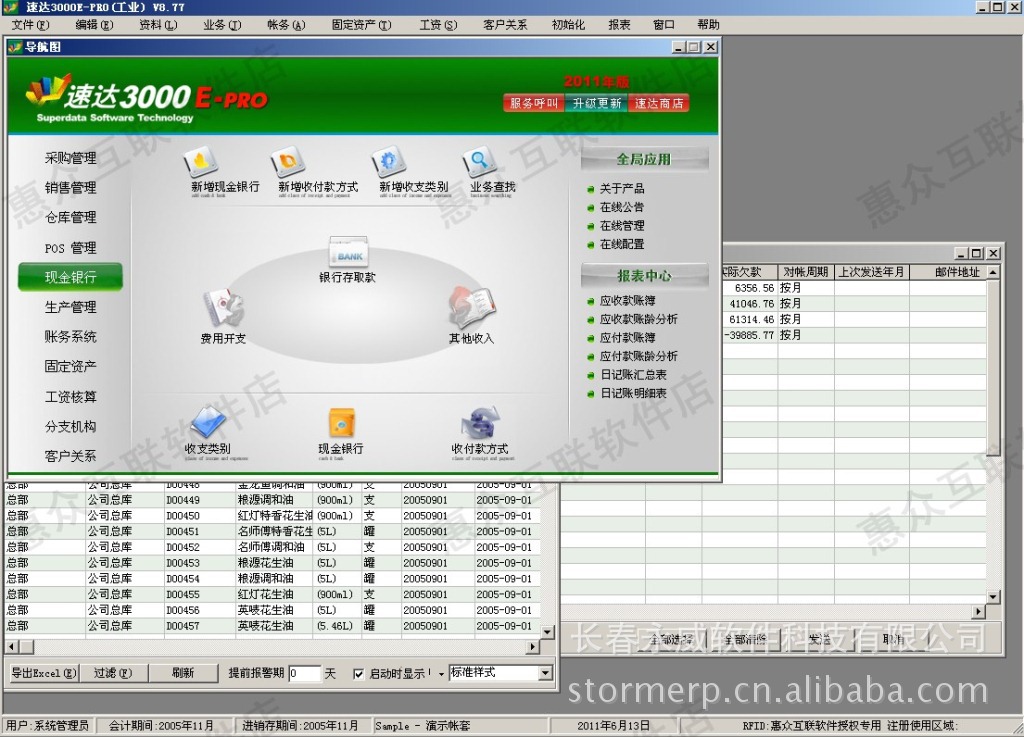1024x737 pixels.
Task: Open the 费用开支 icon
Action: 223,308
